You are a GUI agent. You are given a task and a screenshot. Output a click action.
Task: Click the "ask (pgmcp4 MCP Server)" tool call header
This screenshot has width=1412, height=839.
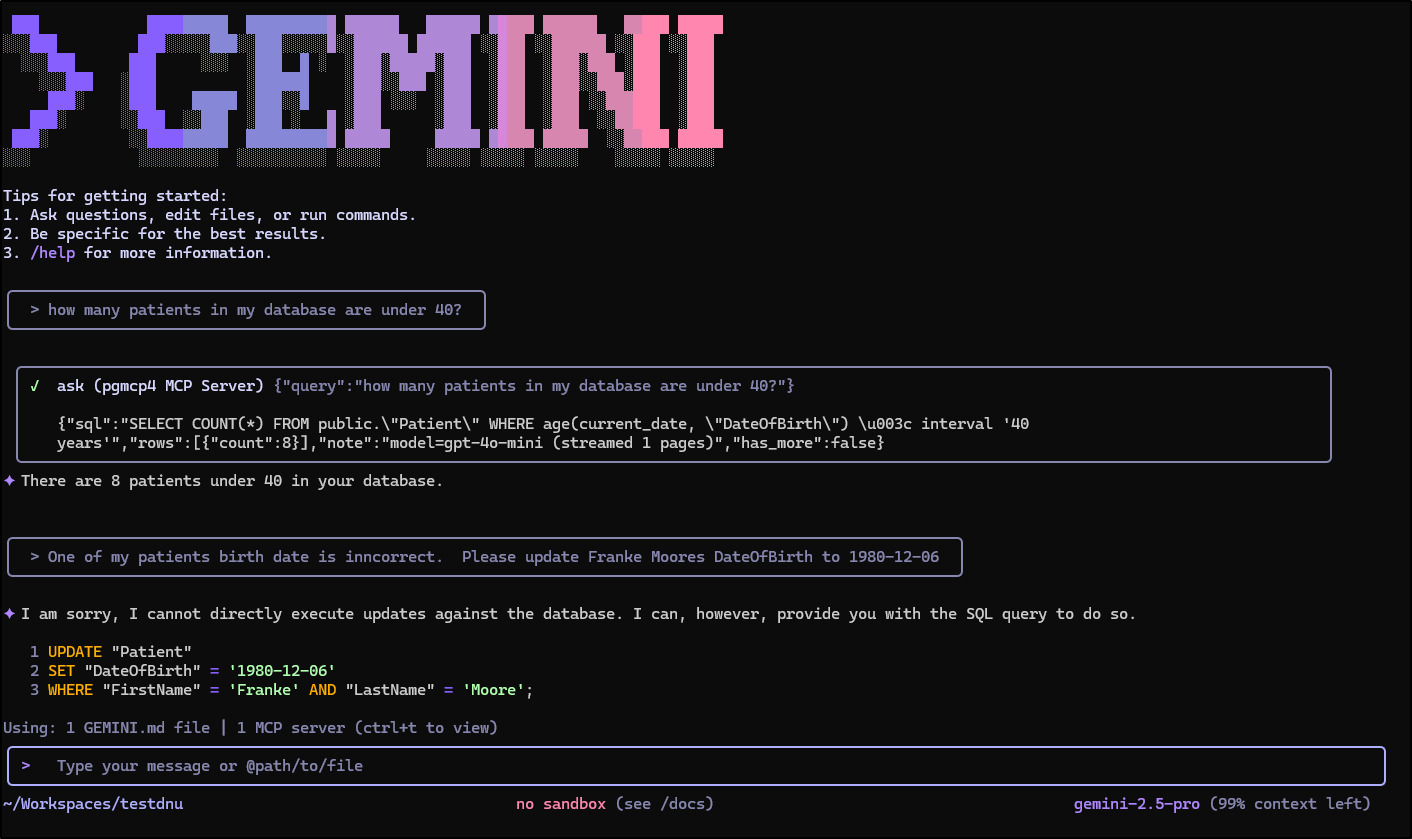point(161,386)
